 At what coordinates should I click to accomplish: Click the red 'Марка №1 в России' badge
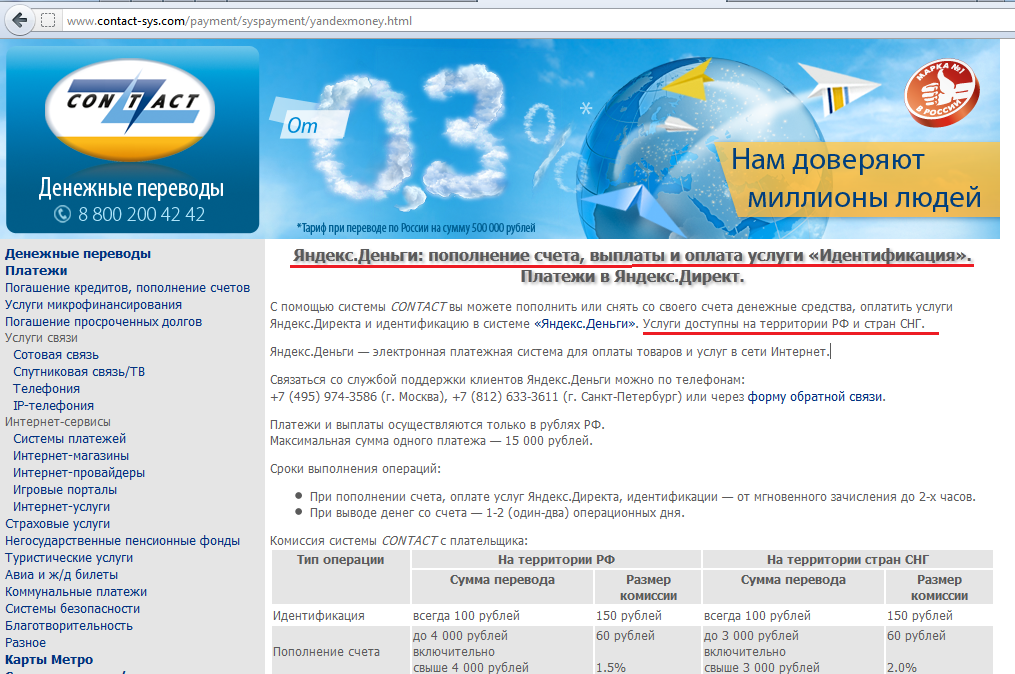point(942,91)
